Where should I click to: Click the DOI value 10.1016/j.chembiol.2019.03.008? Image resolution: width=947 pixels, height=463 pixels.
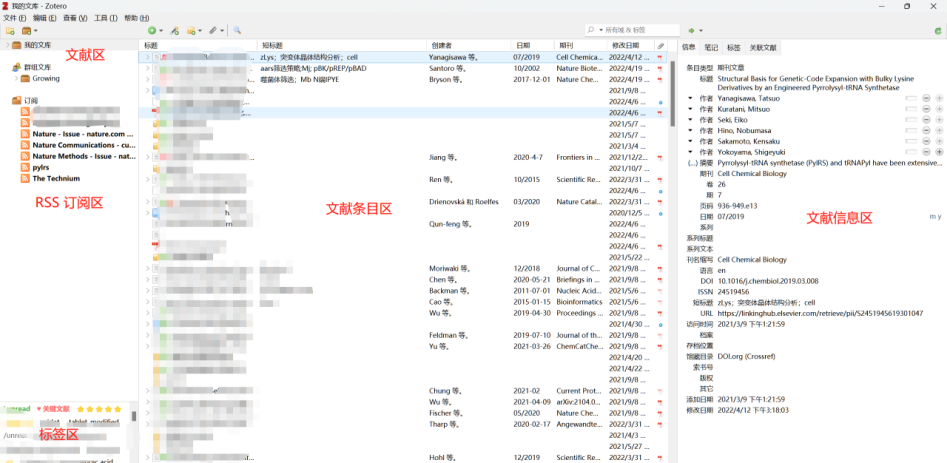pyautogui.click(x=768, y=281)
